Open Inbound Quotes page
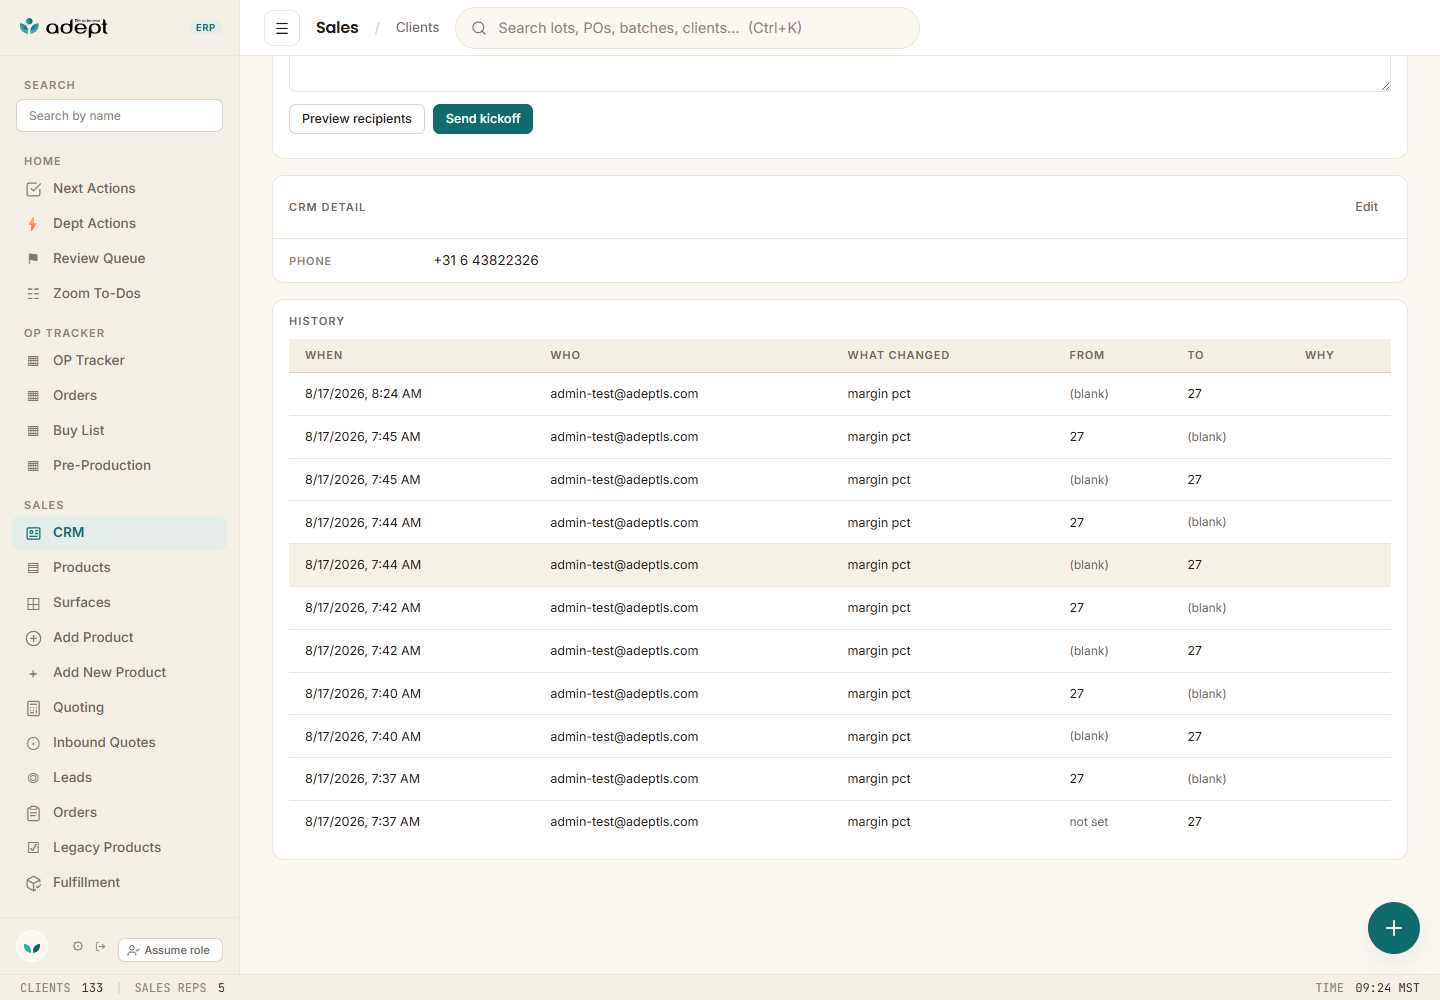 (120, 742)
